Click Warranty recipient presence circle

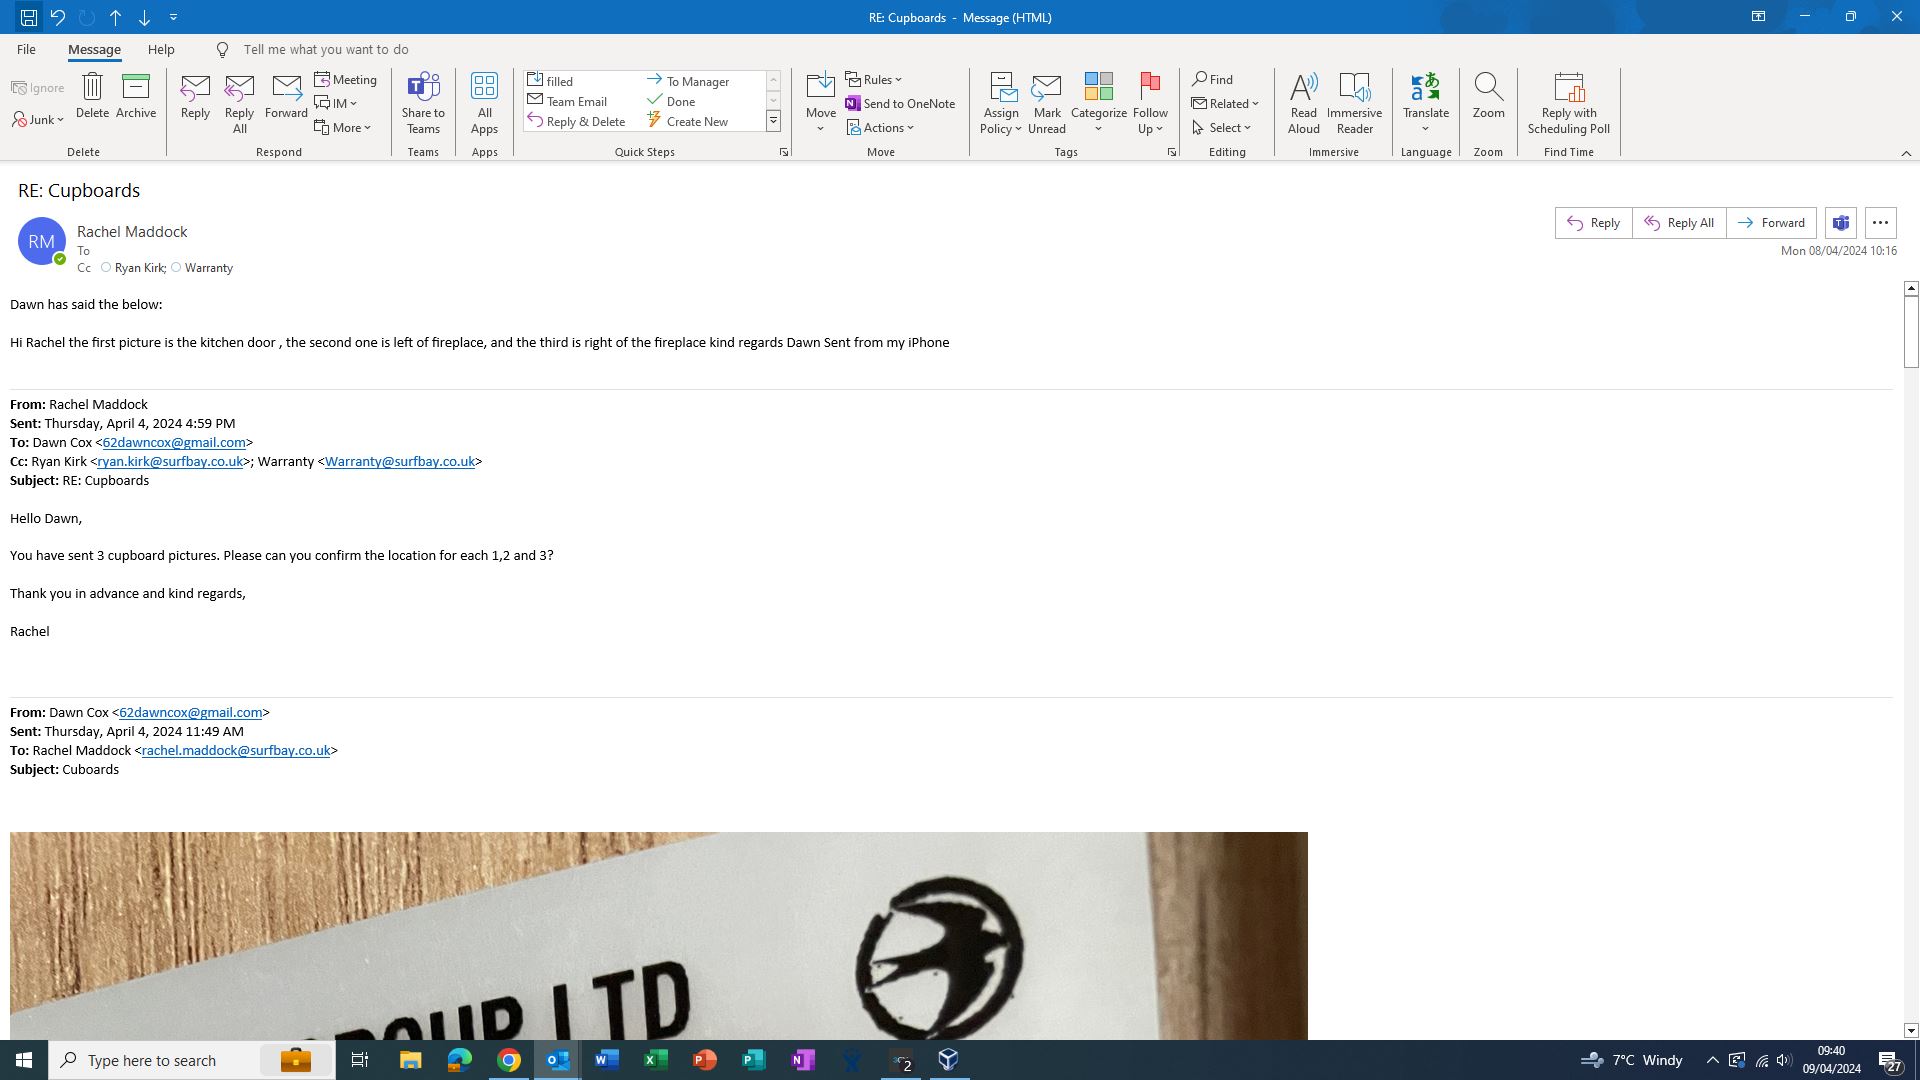[x=176, y=268]
